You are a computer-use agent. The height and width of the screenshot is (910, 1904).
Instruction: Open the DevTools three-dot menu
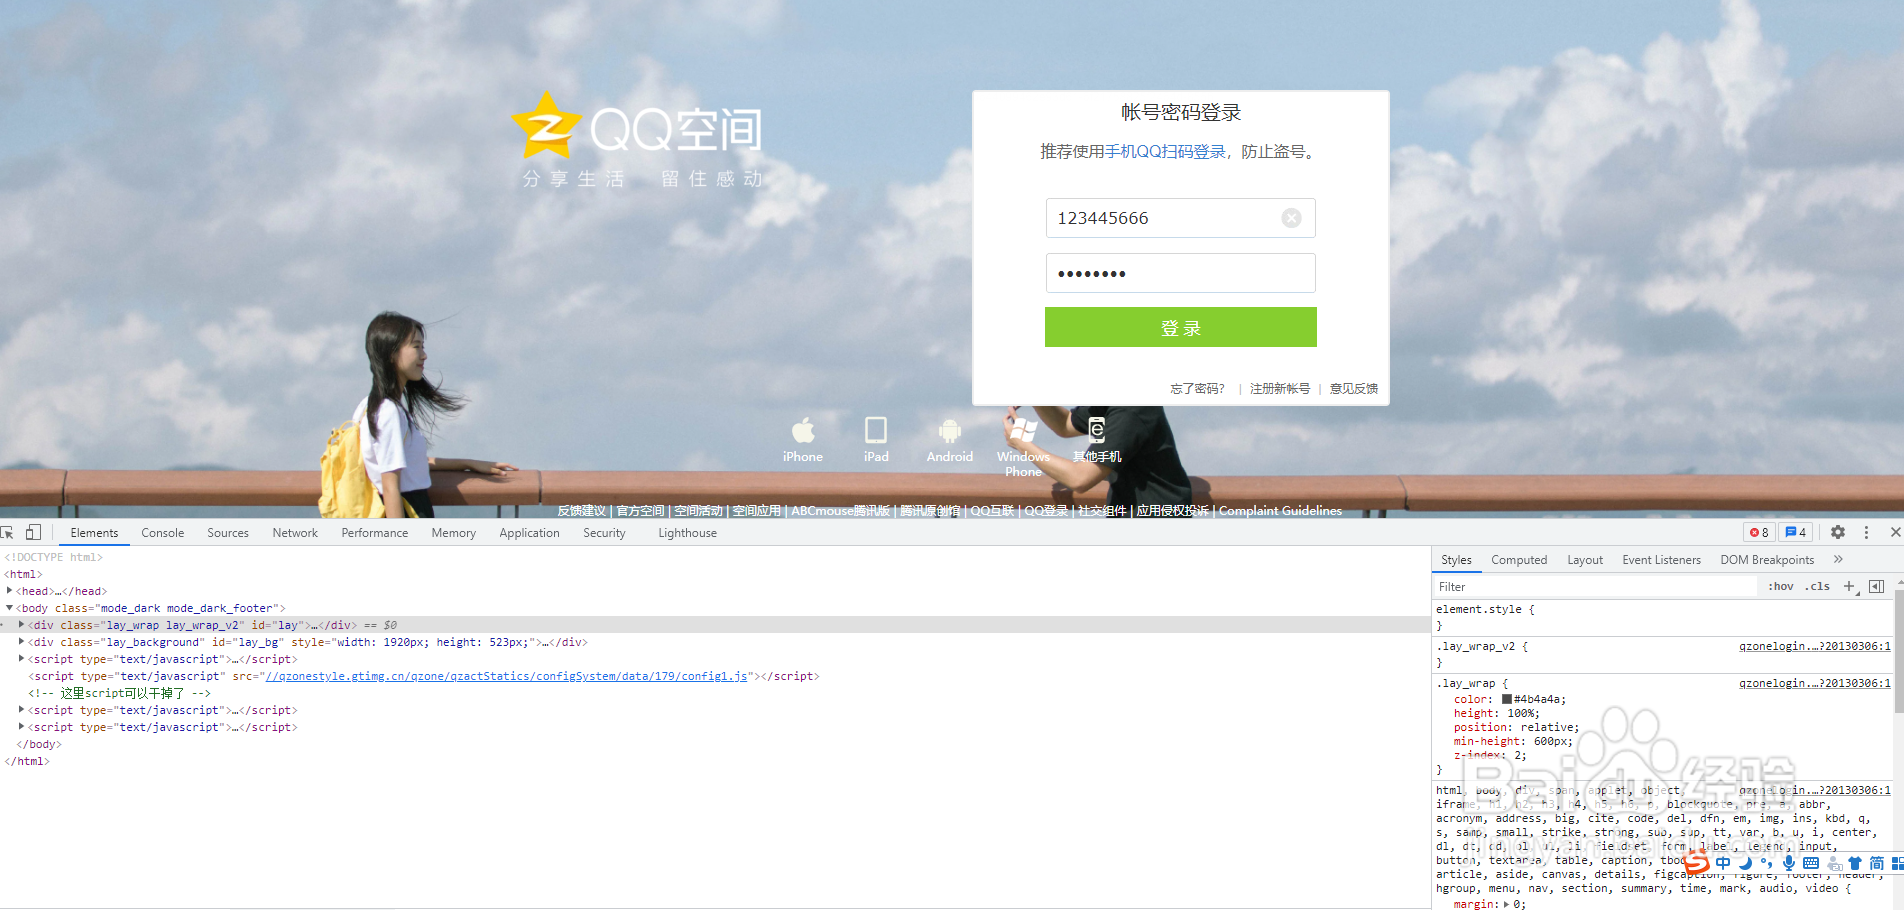(x=1866, y=532)
